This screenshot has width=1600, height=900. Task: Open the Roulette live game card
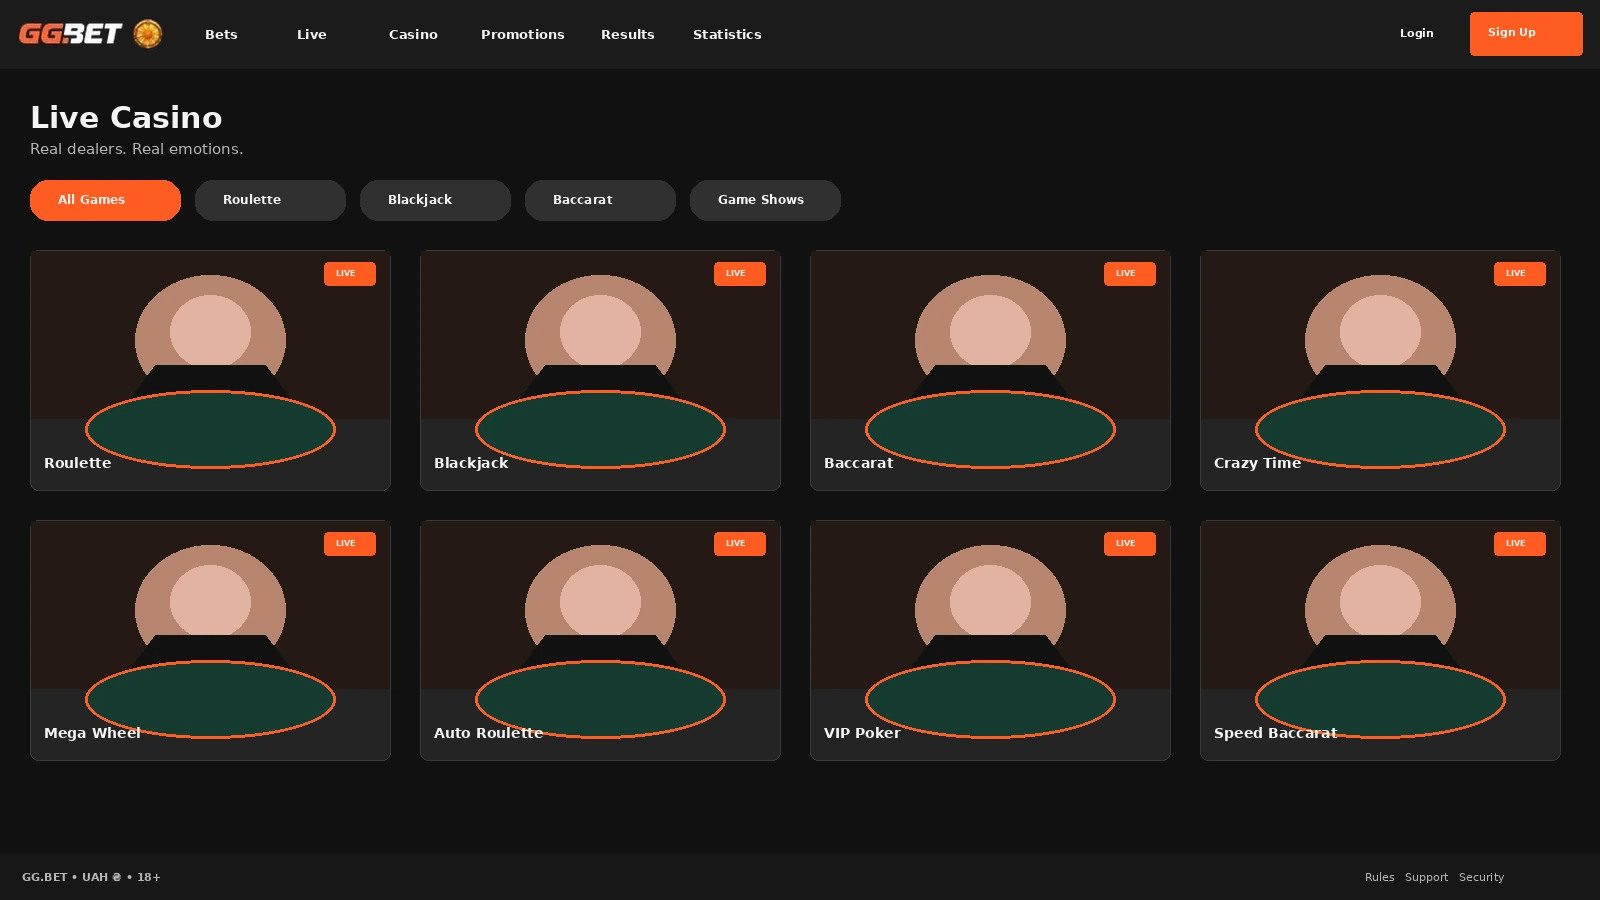click(210, 370)
